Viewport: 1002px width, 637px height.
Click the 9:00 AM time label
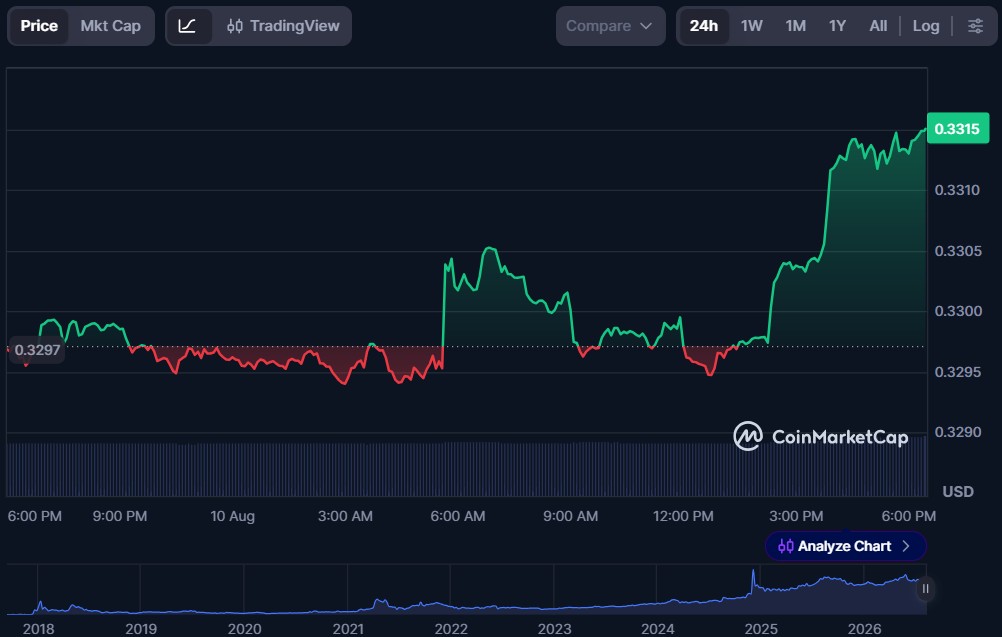(x=571, y=516)
